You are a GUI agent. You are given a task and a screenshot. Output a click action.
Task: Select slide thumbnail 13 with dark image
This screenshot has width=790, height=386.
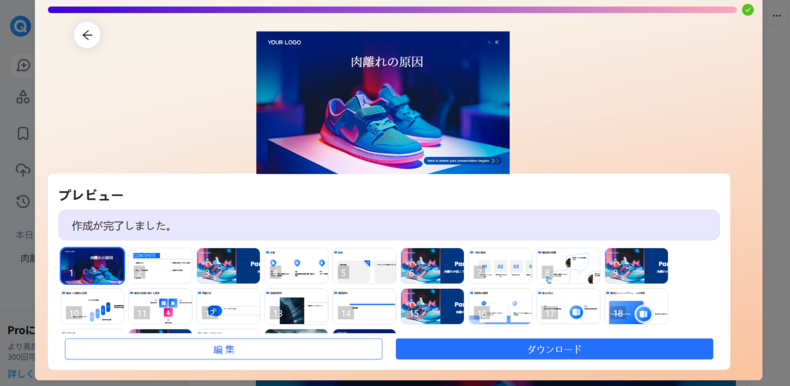click(x=296, y=306)
